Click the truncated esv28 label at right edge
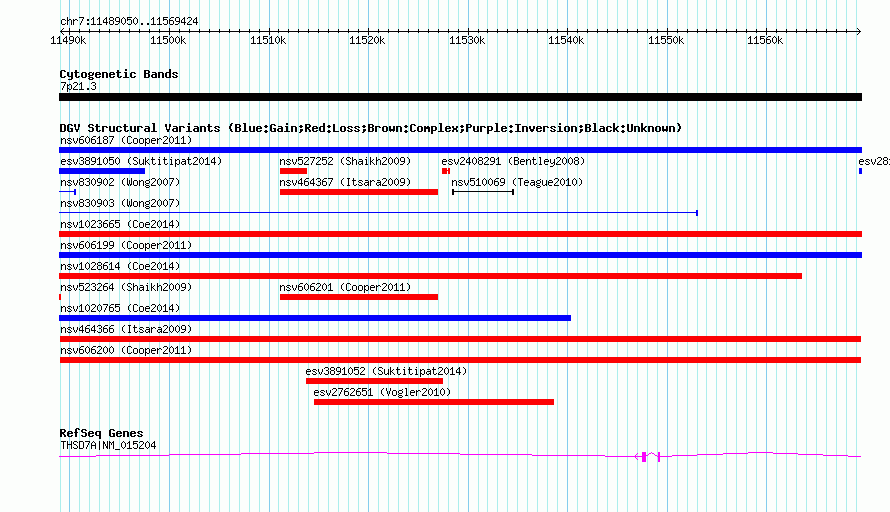 pyautogui.click(x=874, y=161)
